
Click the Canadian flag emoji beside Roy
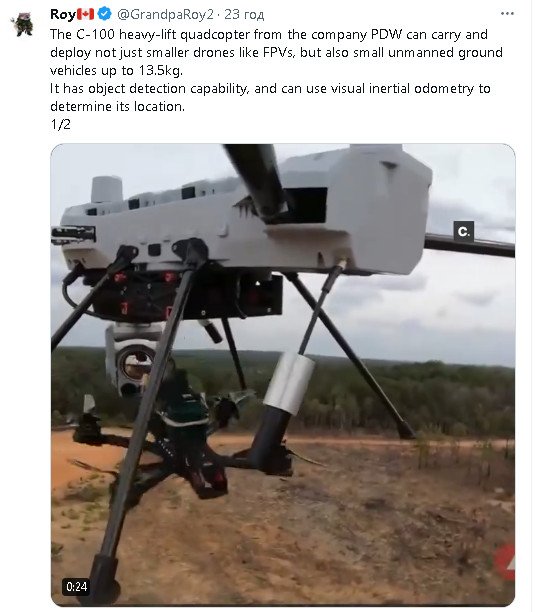click(x=86, y=14)
